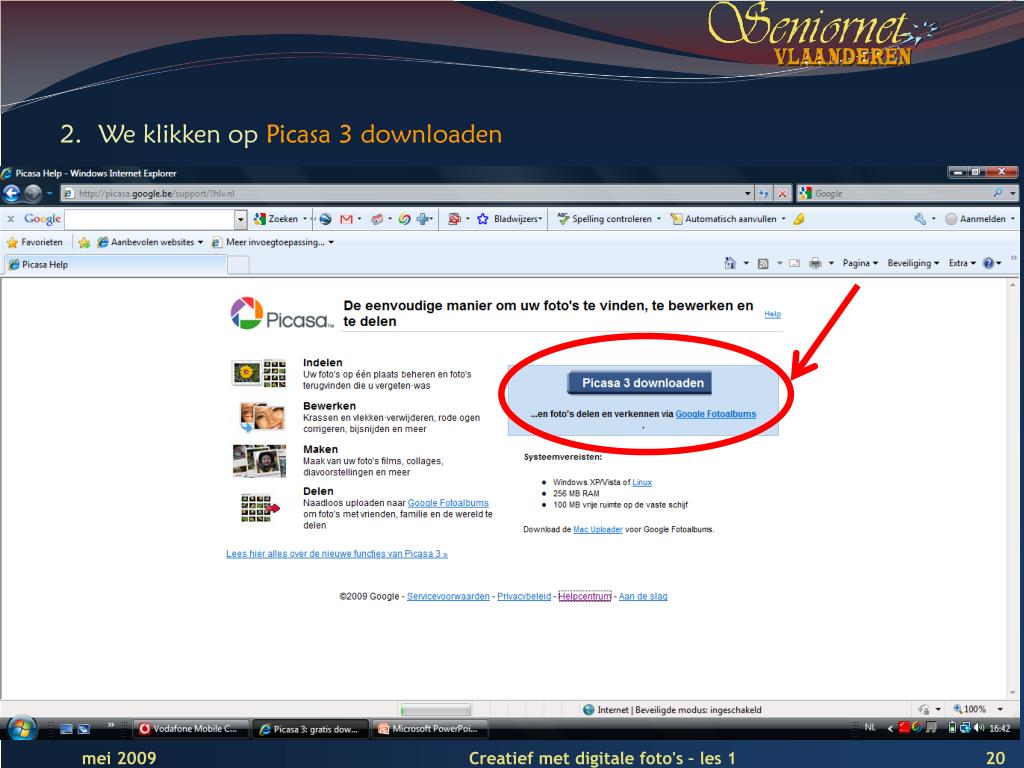Click the blue plus icon on Google Toolbar
This screenshot has height=768, width=1024.
coord(423,219)
